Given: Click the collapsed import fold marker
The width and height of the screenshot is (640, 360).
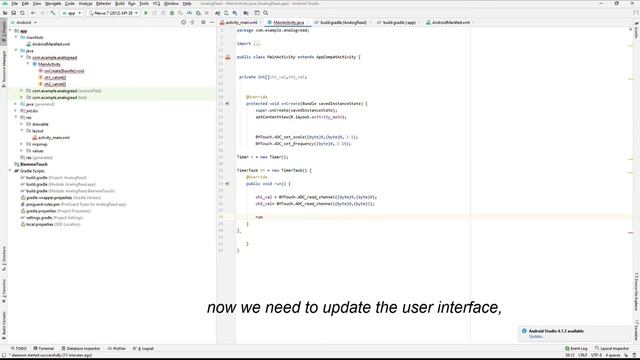Looking at the screenshot, I should click(x=256, y=44).
